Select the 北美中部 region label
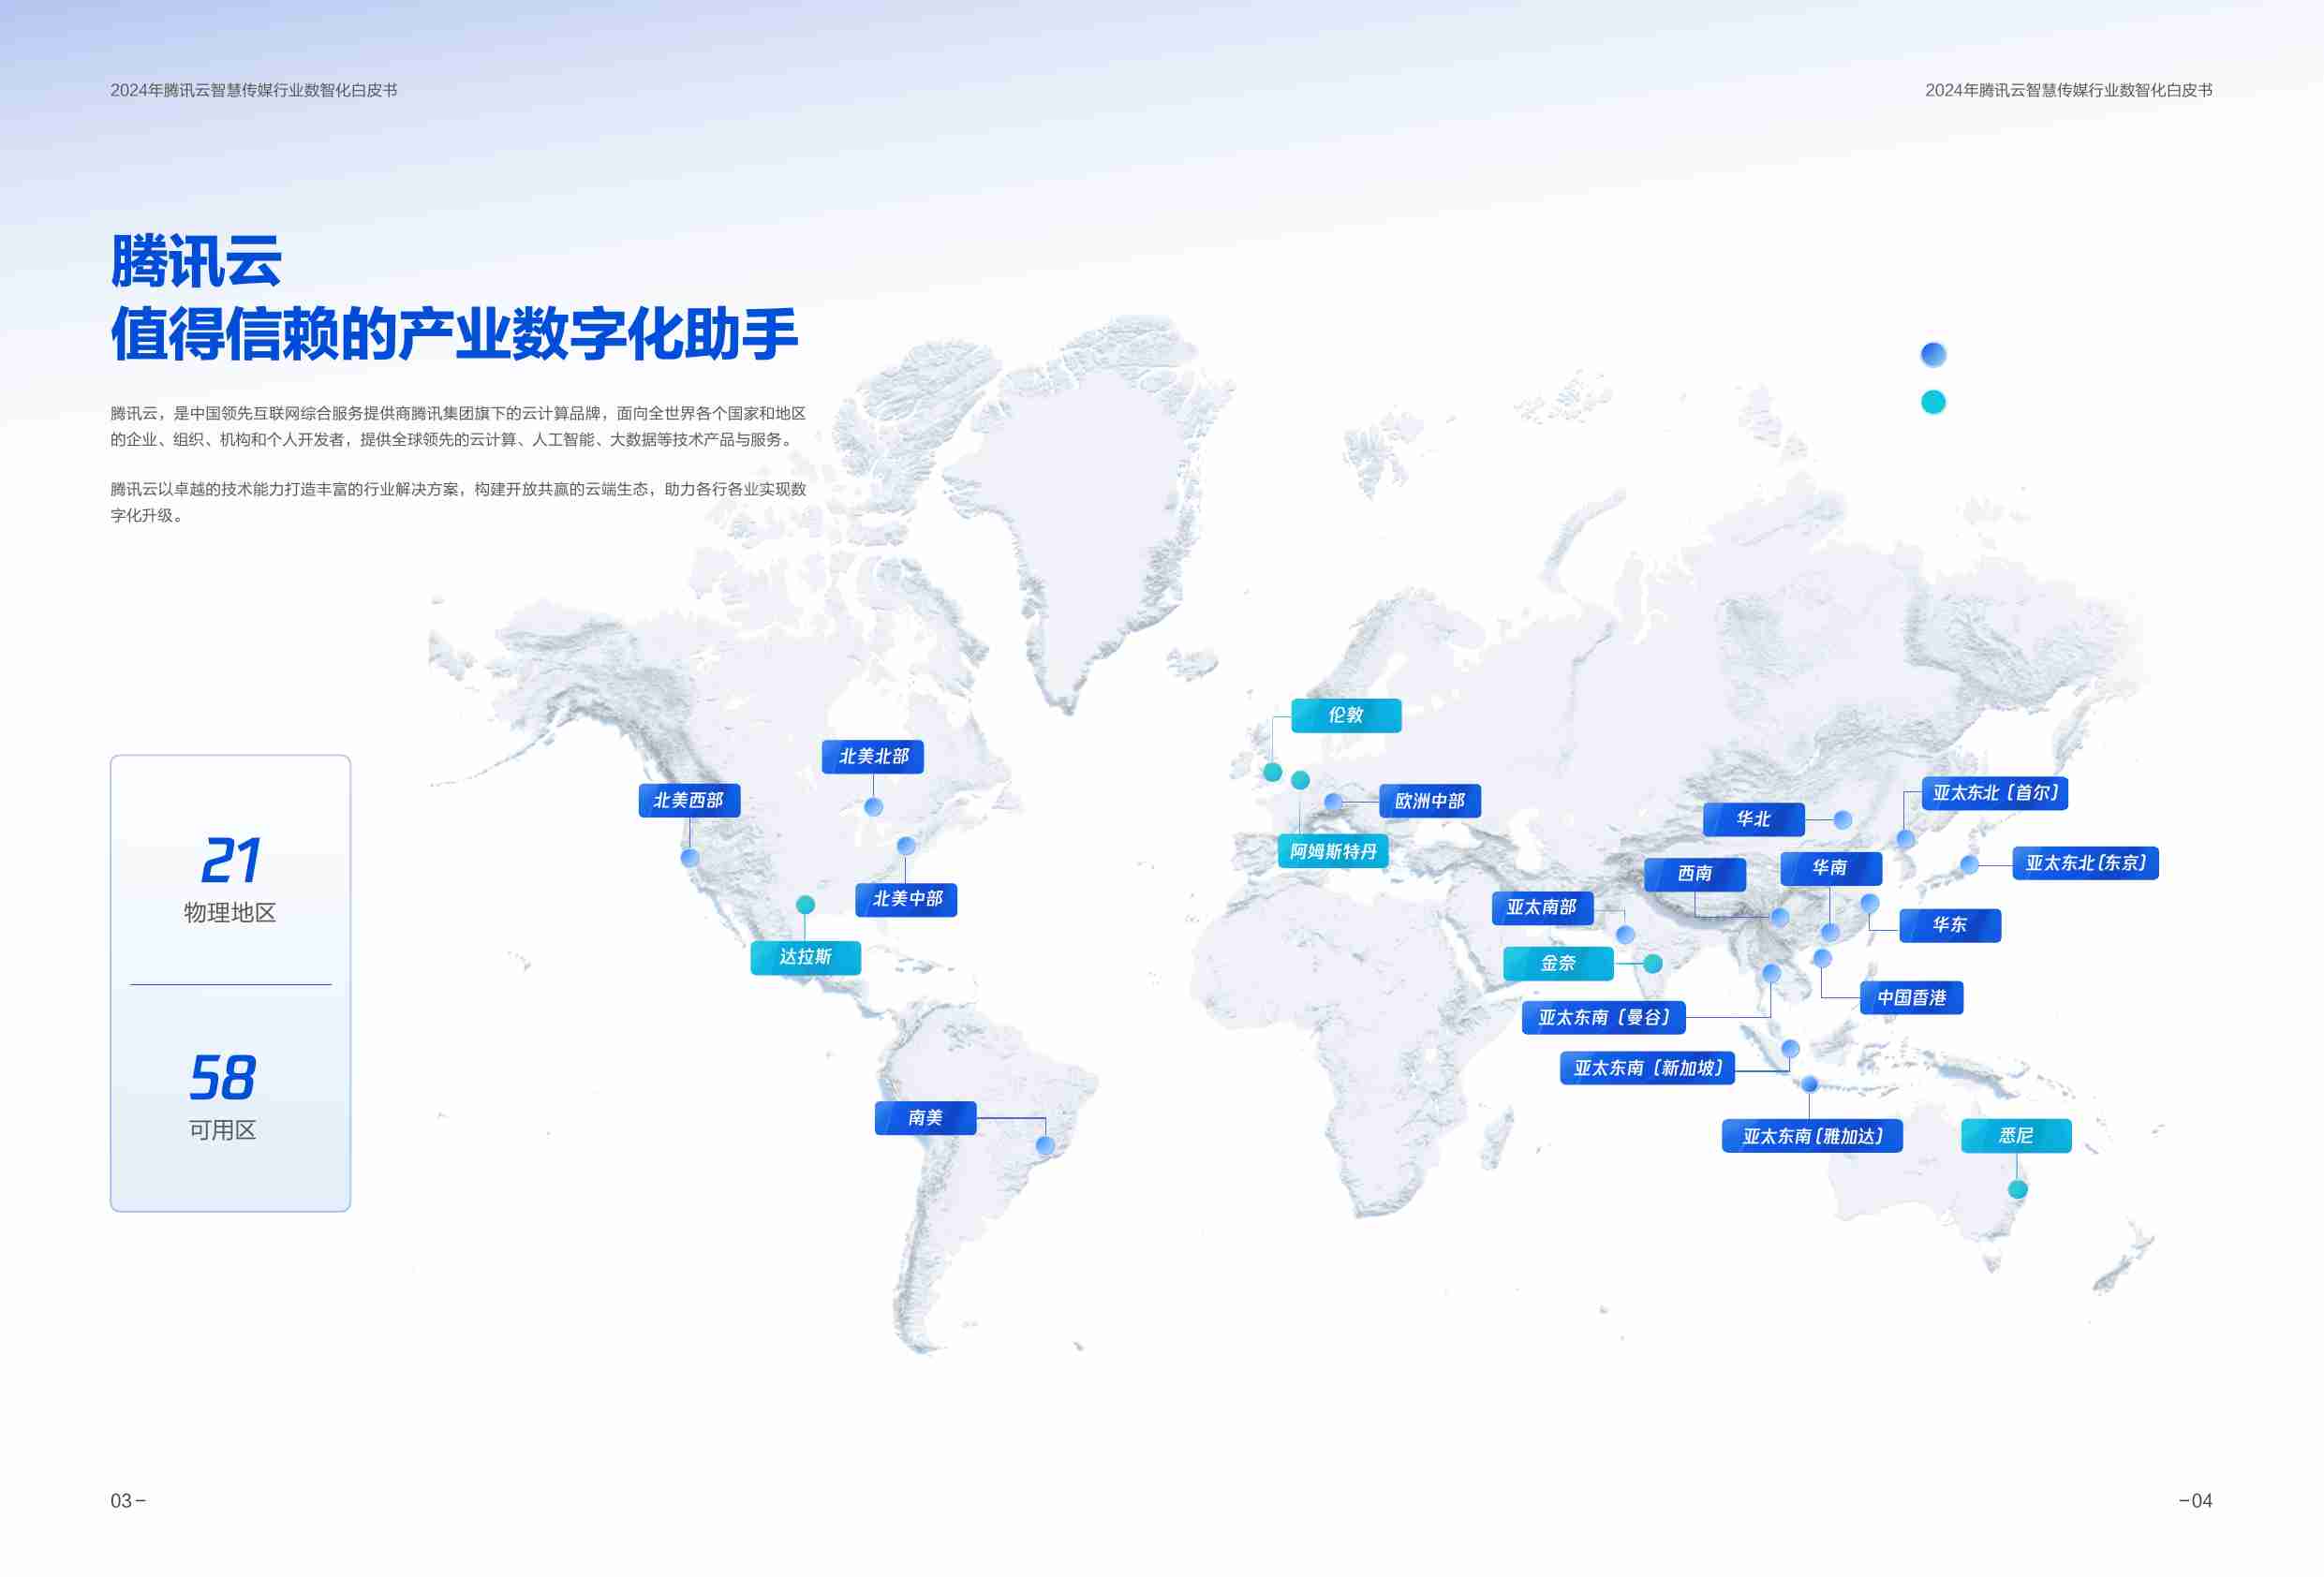Viewport: 2324px width, 1577px height. pyautogui.click(x=906, y=899)
